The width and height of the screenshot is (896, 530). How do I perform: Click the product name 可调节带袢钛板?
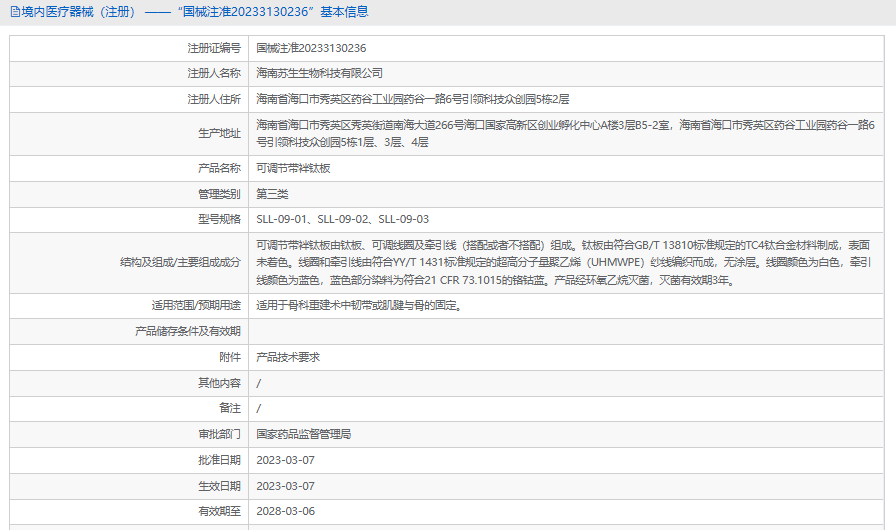[x=293, y=168]
